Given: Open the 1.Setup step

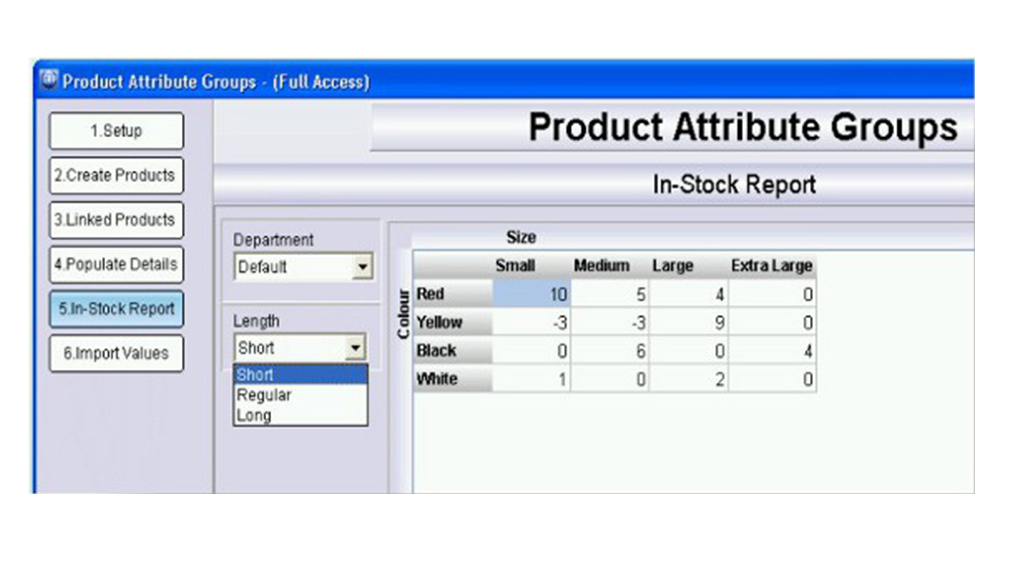Looking at the screenshot, I should [x=117, y=131].
